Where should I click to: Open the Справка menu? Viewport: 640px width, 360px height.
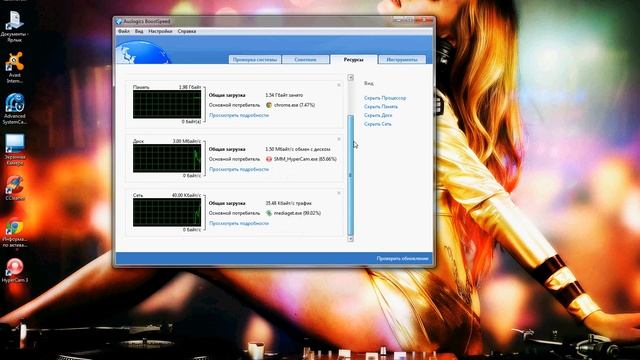[x=187, y=31]
